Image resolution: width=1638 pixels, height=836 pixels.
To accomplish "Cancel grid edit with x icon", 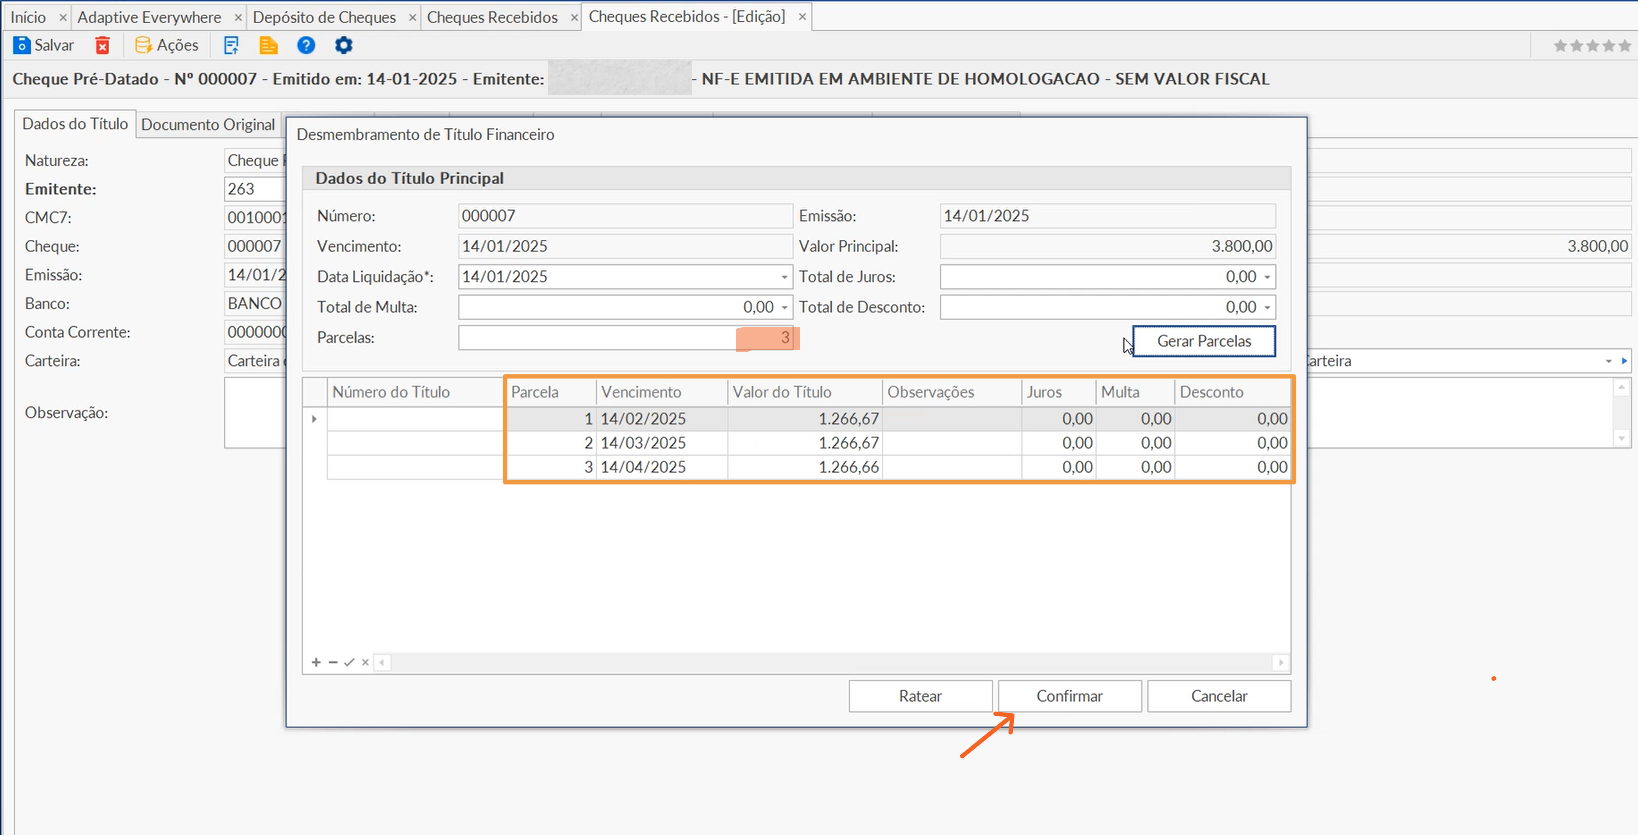I will [x=365, y=662].
